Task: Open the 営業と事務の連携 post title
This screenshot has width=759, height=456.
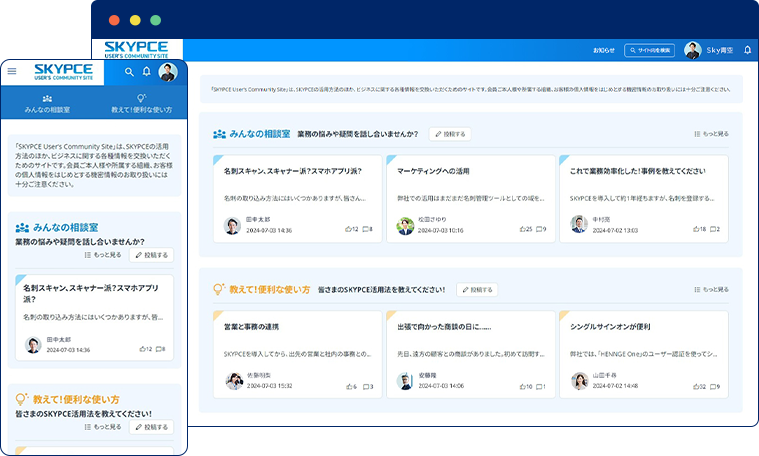Action: pos(251,327)
